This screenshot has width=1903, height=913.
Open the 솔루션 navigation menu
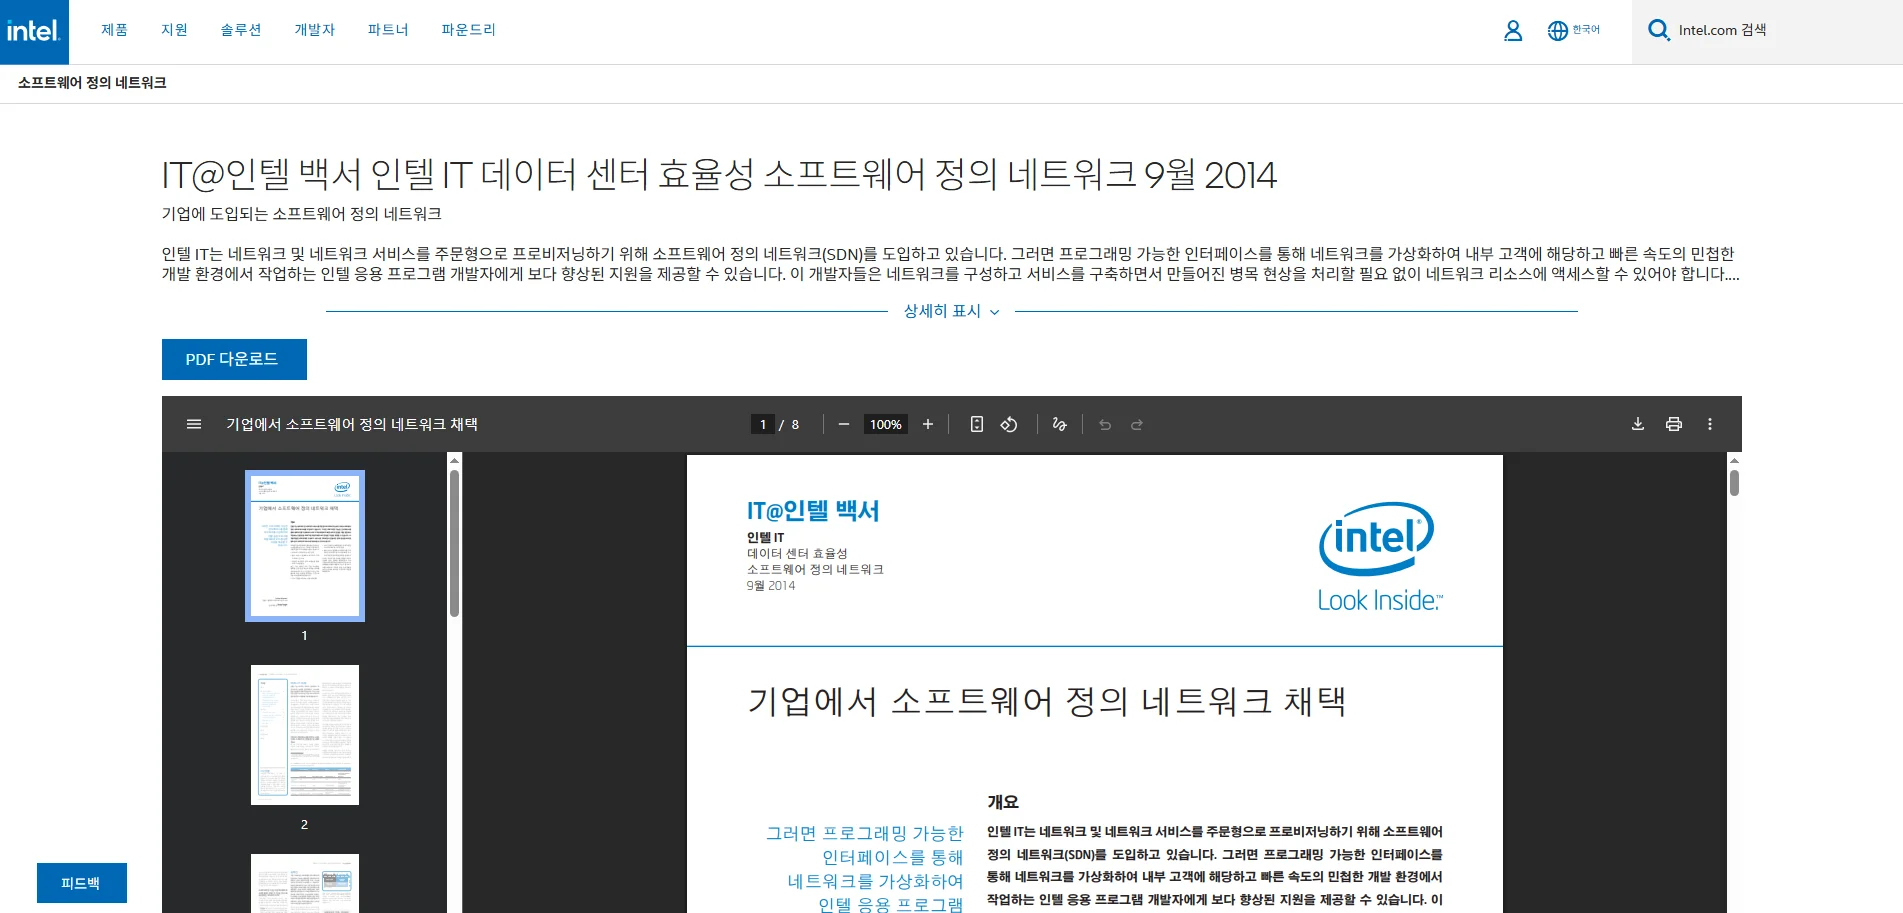click(240, 30)
